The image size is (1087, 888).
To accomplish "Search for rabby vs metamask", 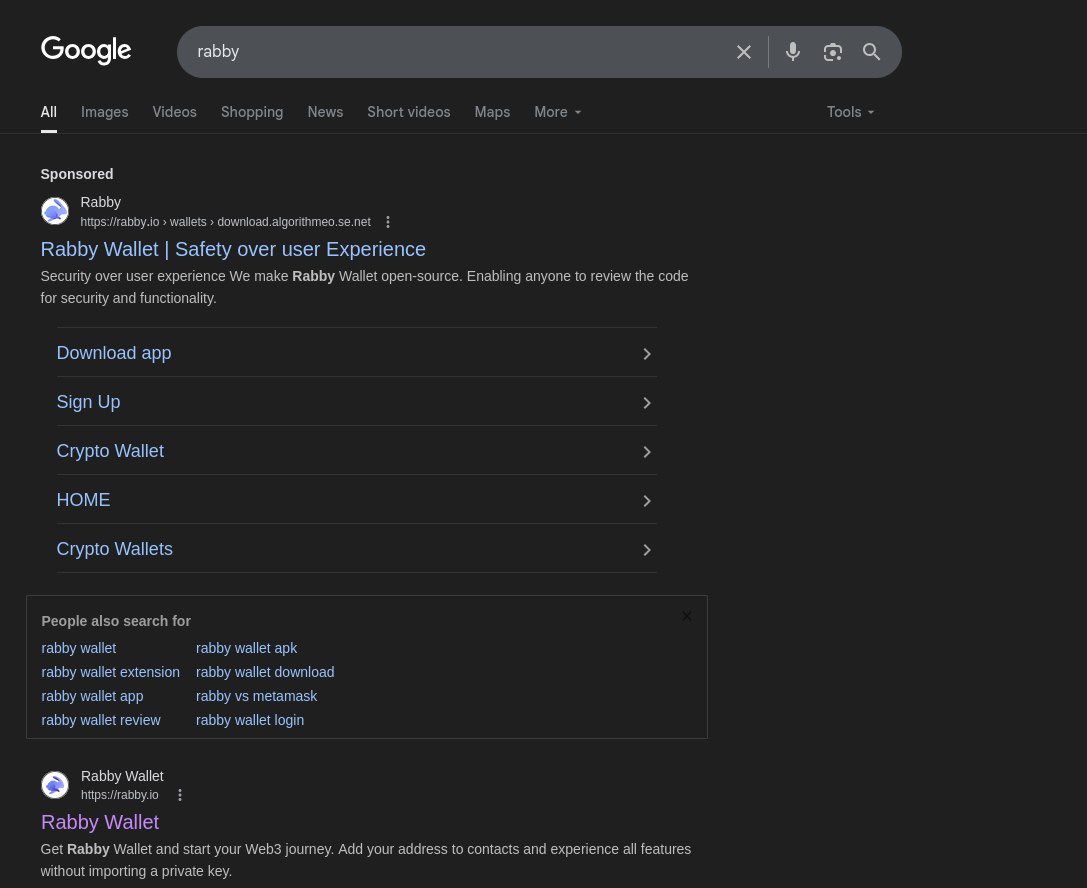I will coord(256,696).
